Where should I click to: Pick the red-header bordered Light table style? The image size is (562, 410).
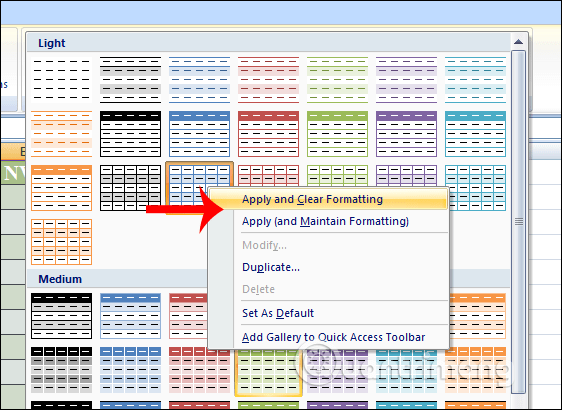pyautogui.click(x=268, y=134)
